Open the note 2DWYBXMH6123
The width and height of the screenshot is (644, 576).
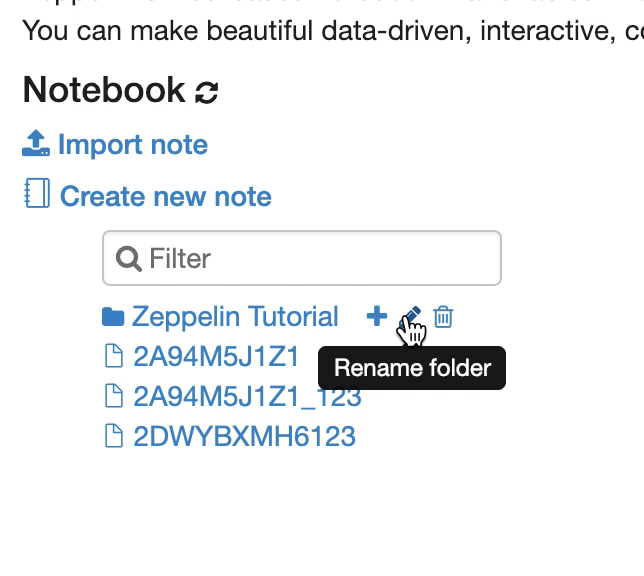244,436
